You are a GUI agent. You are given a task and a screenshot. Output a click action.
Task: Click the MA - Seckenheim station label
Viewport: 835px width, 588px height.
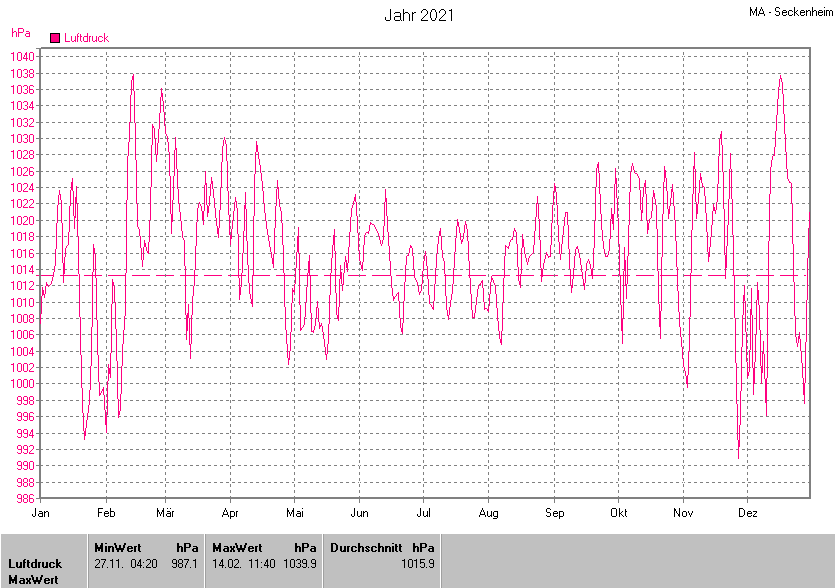(x=789, y=12)
